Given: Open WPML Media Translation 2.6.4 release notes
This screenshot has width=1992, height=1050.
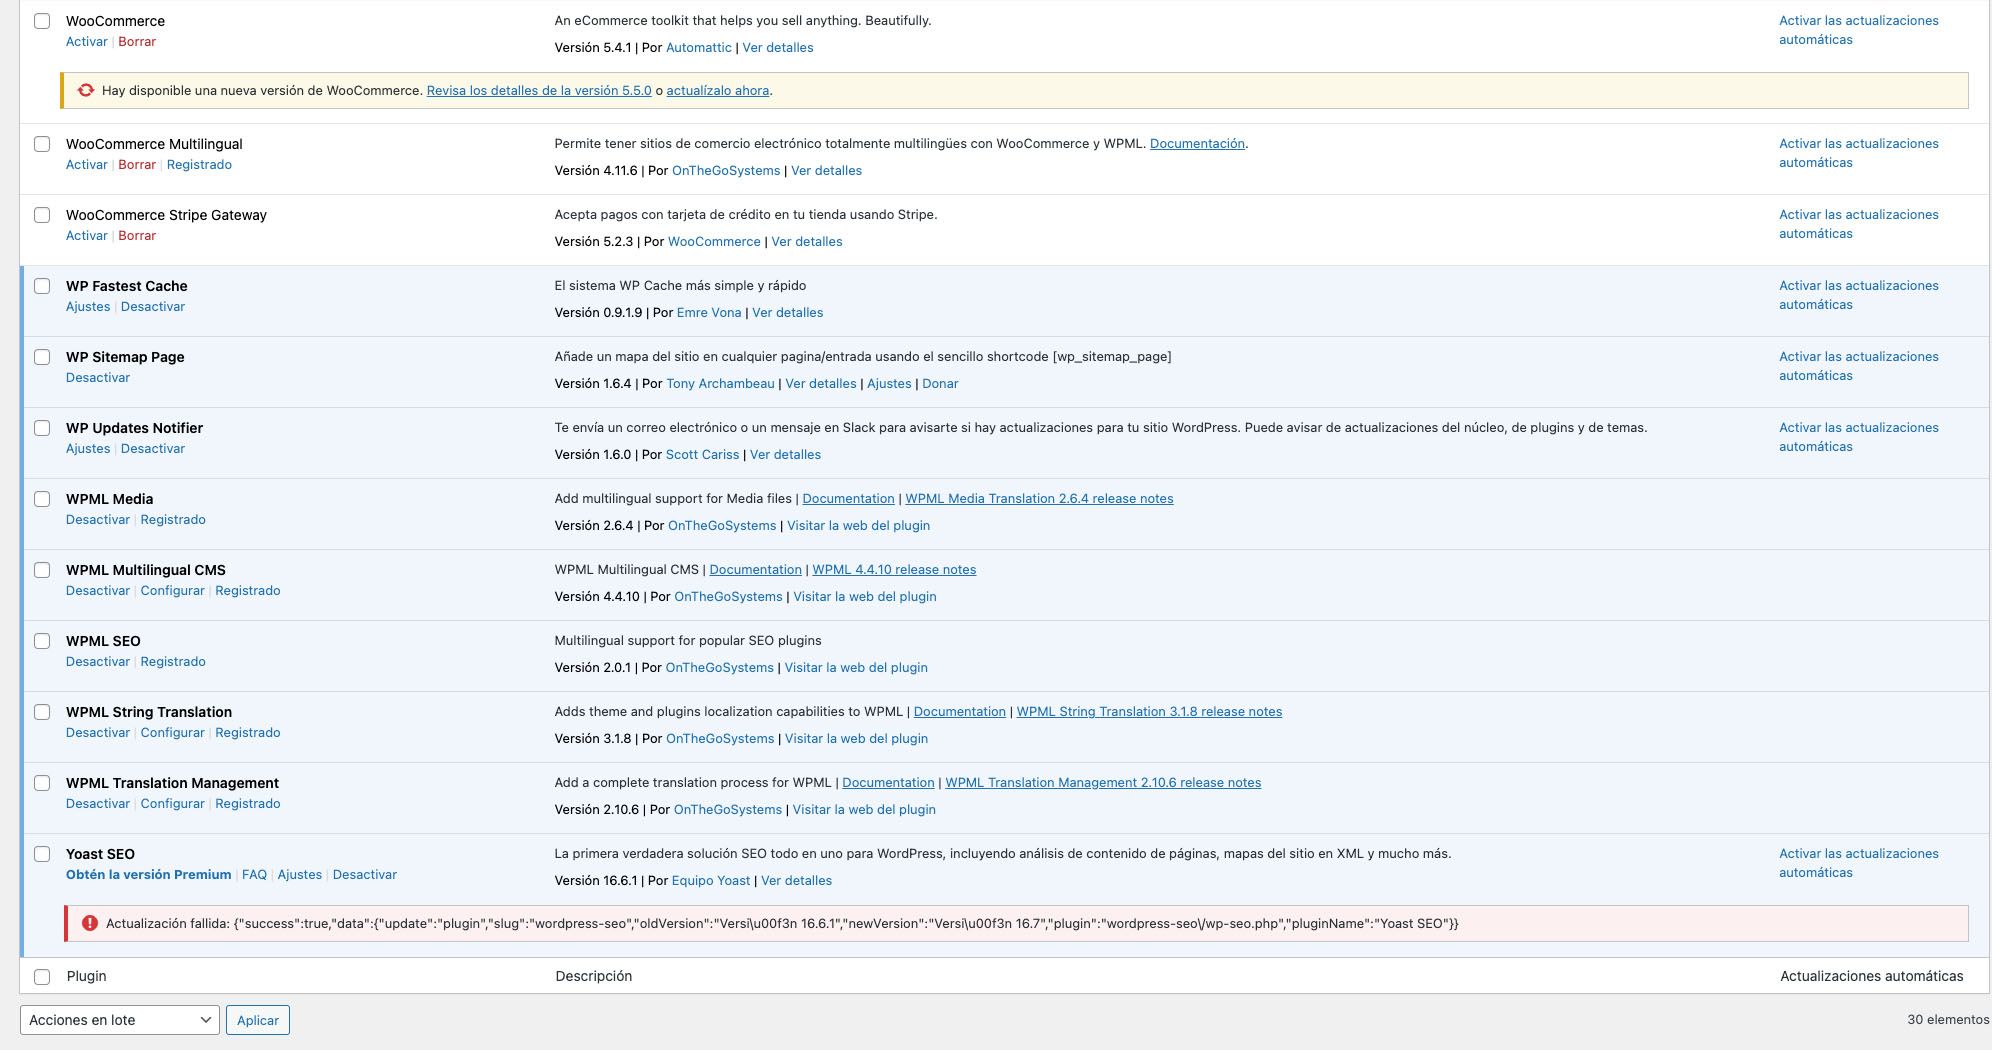Looking at the screenshot, I should [x=1039, y=498].
